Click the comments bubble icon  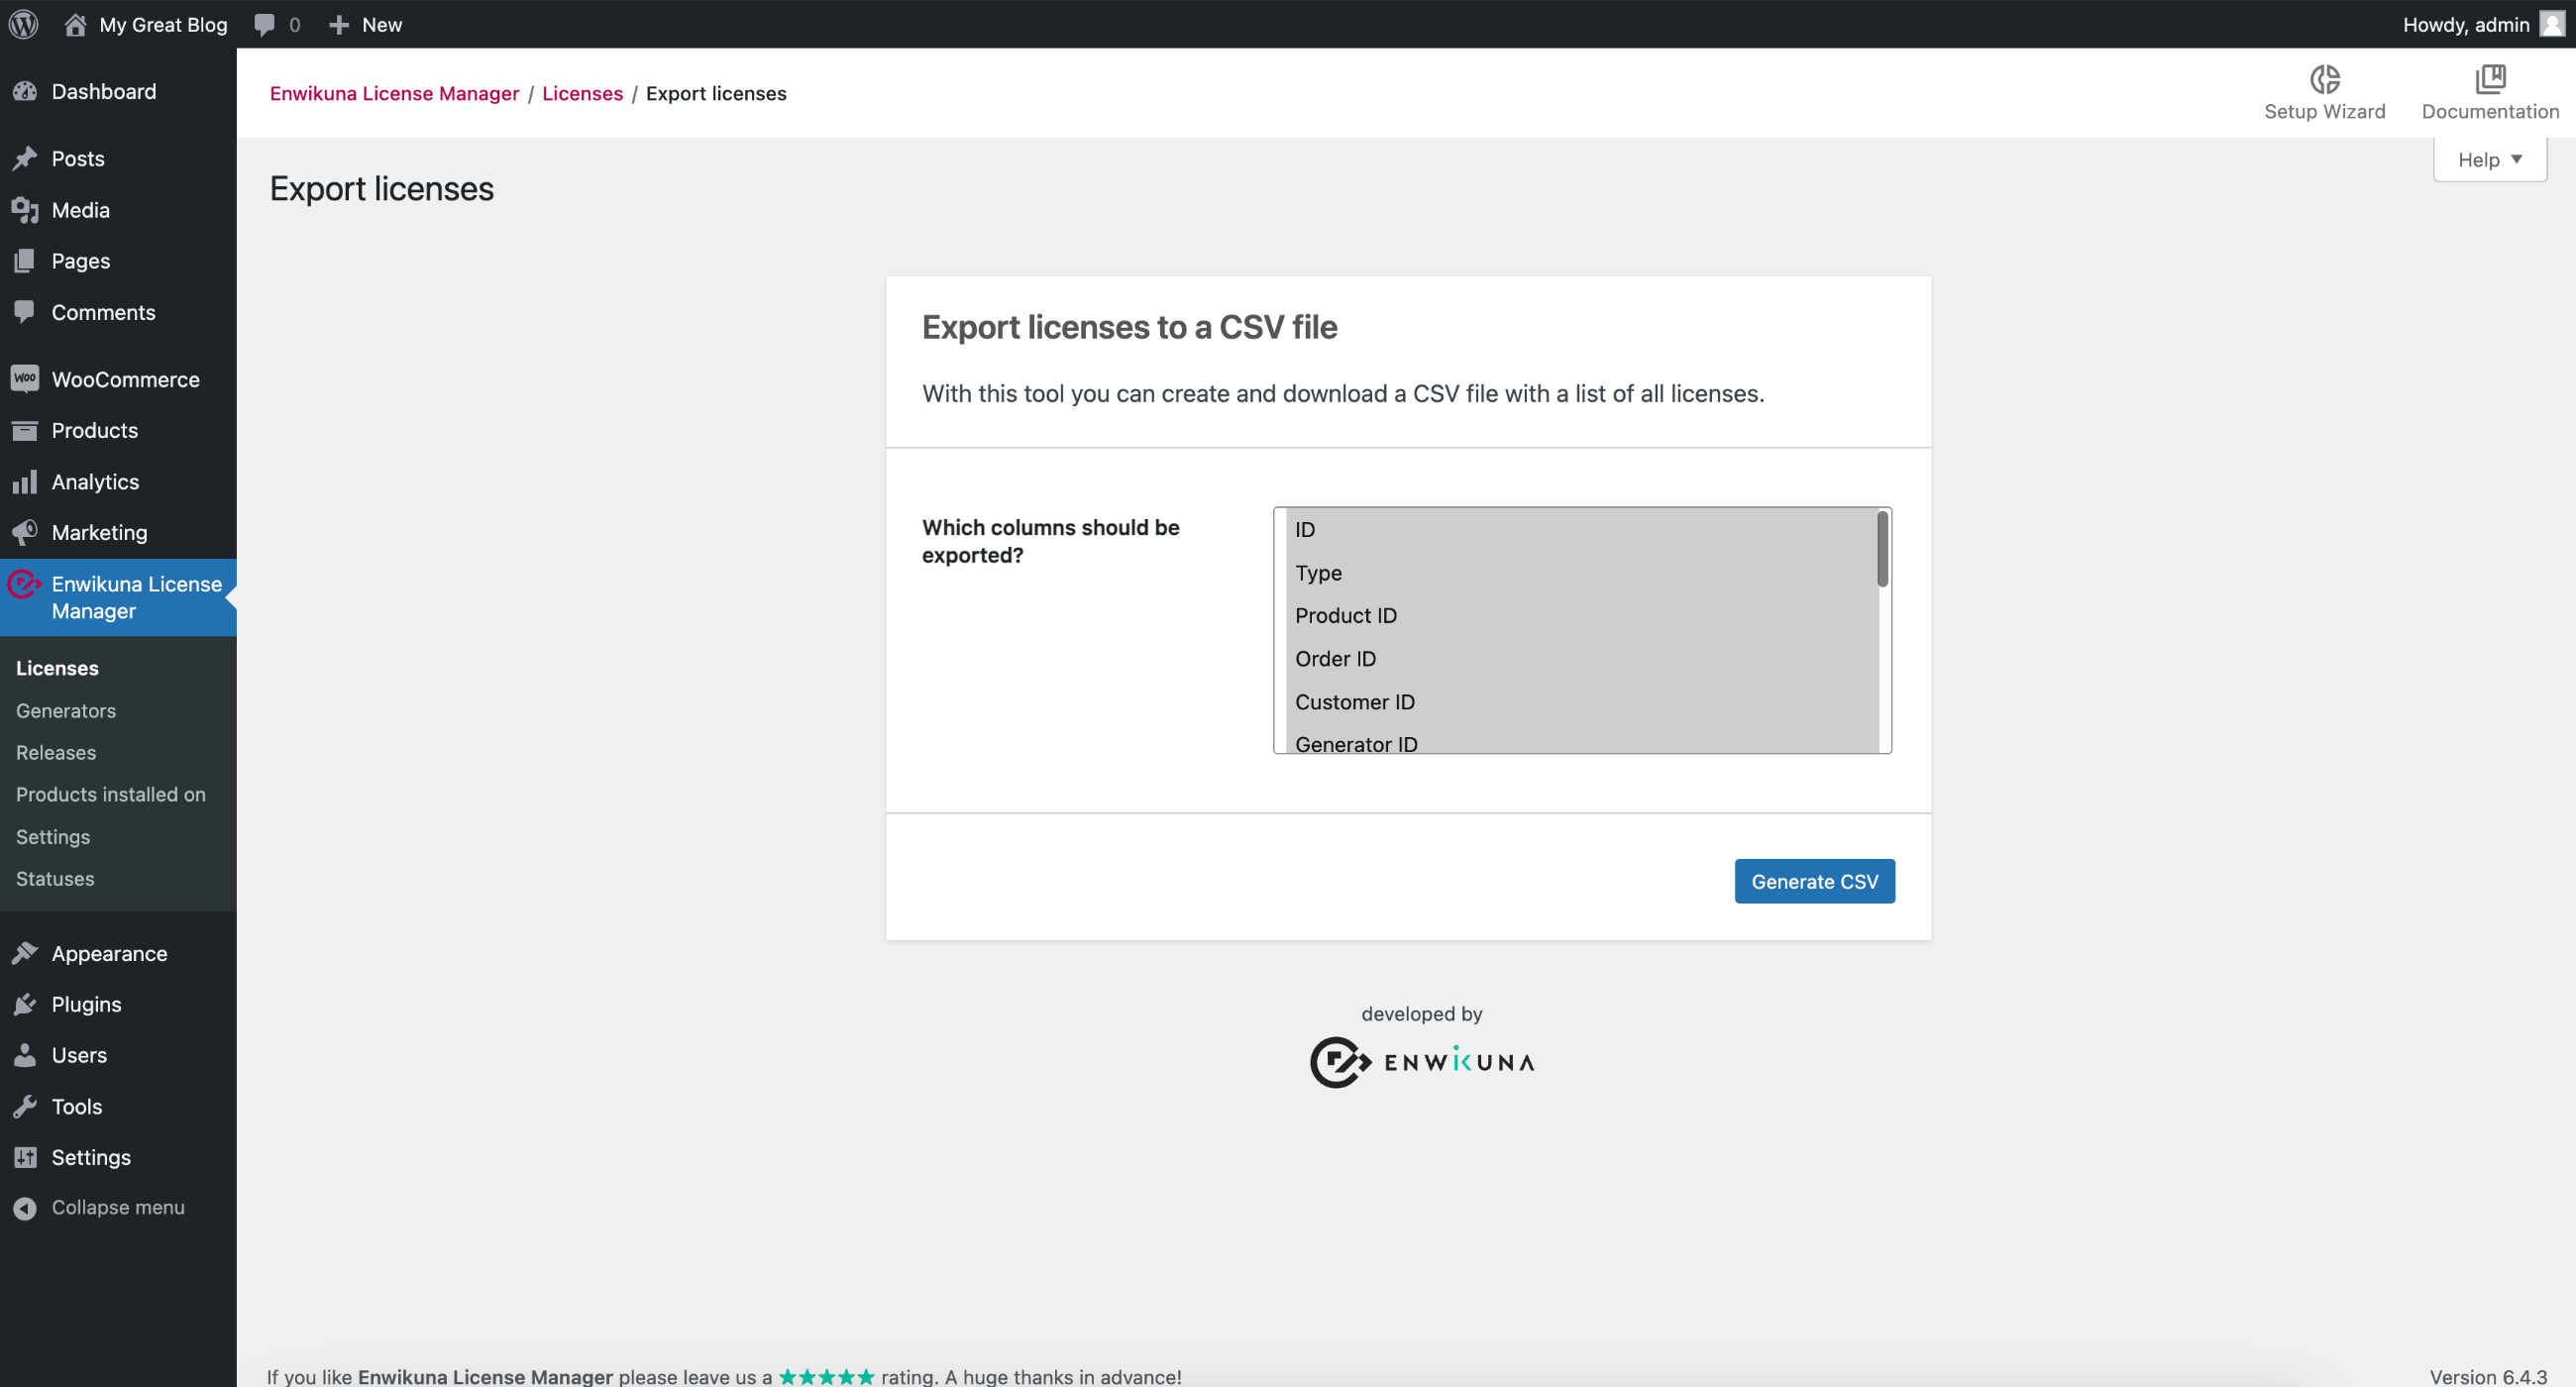coord(265,24)
